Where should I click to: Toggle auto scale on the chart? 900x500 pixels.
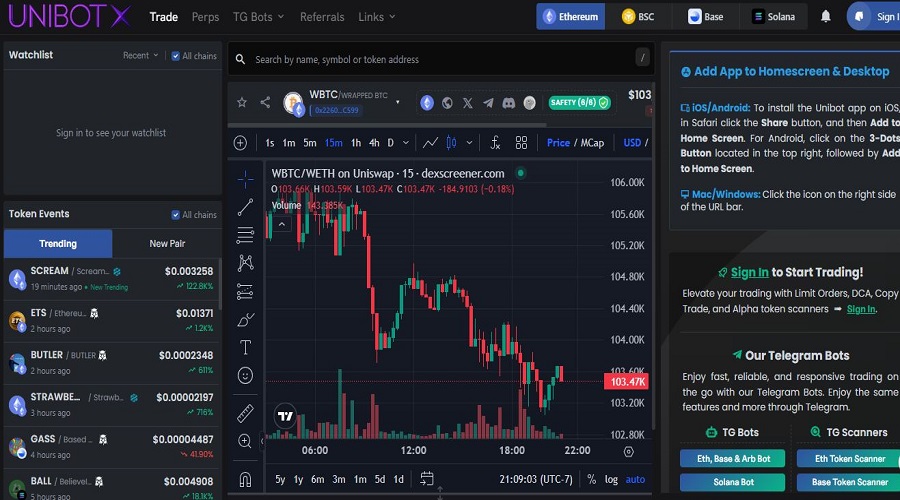pos(635,479)
